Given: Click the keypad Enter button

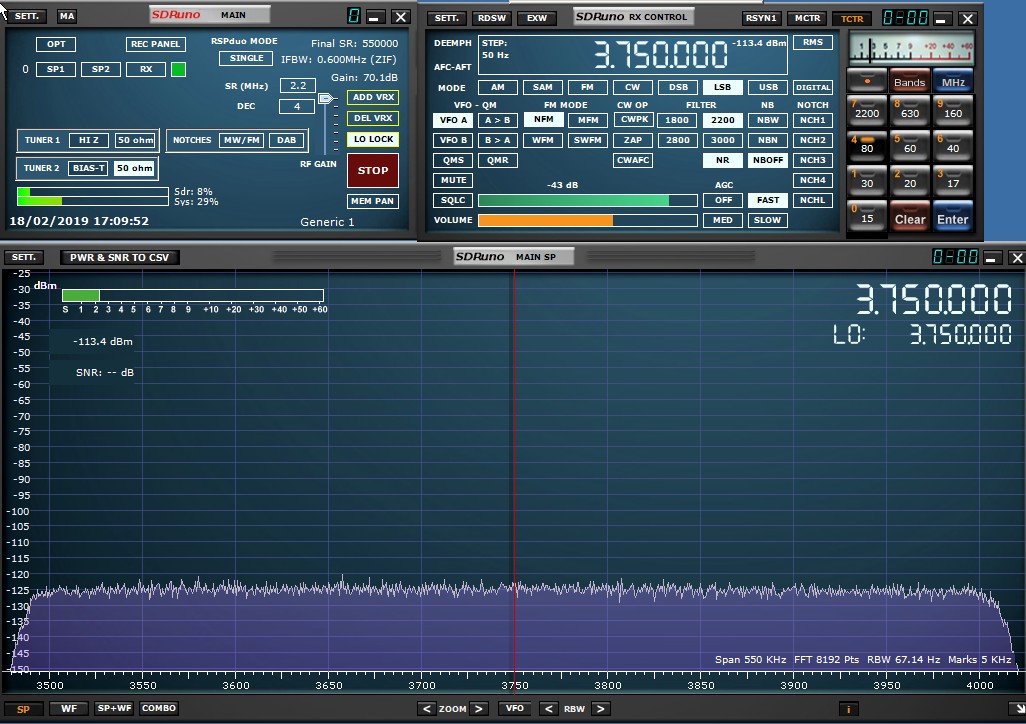Looking at the screenshot, I should coord(953,218).
